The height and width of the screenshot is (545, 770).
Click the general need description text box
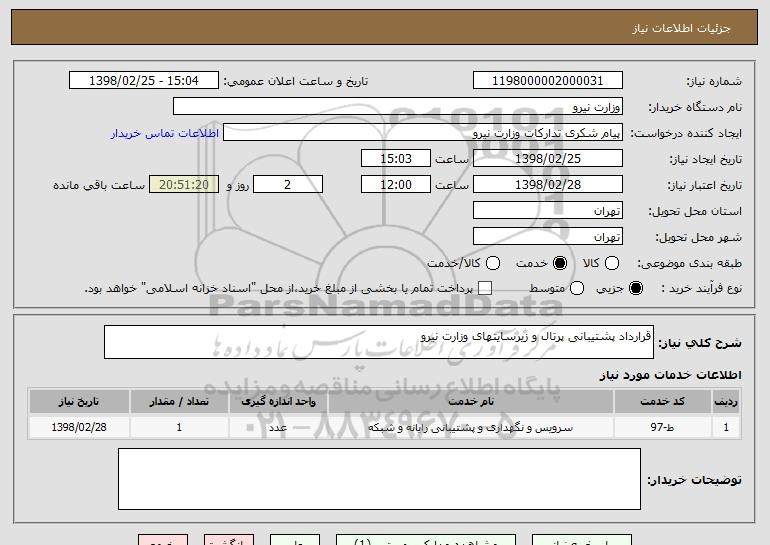379,342
